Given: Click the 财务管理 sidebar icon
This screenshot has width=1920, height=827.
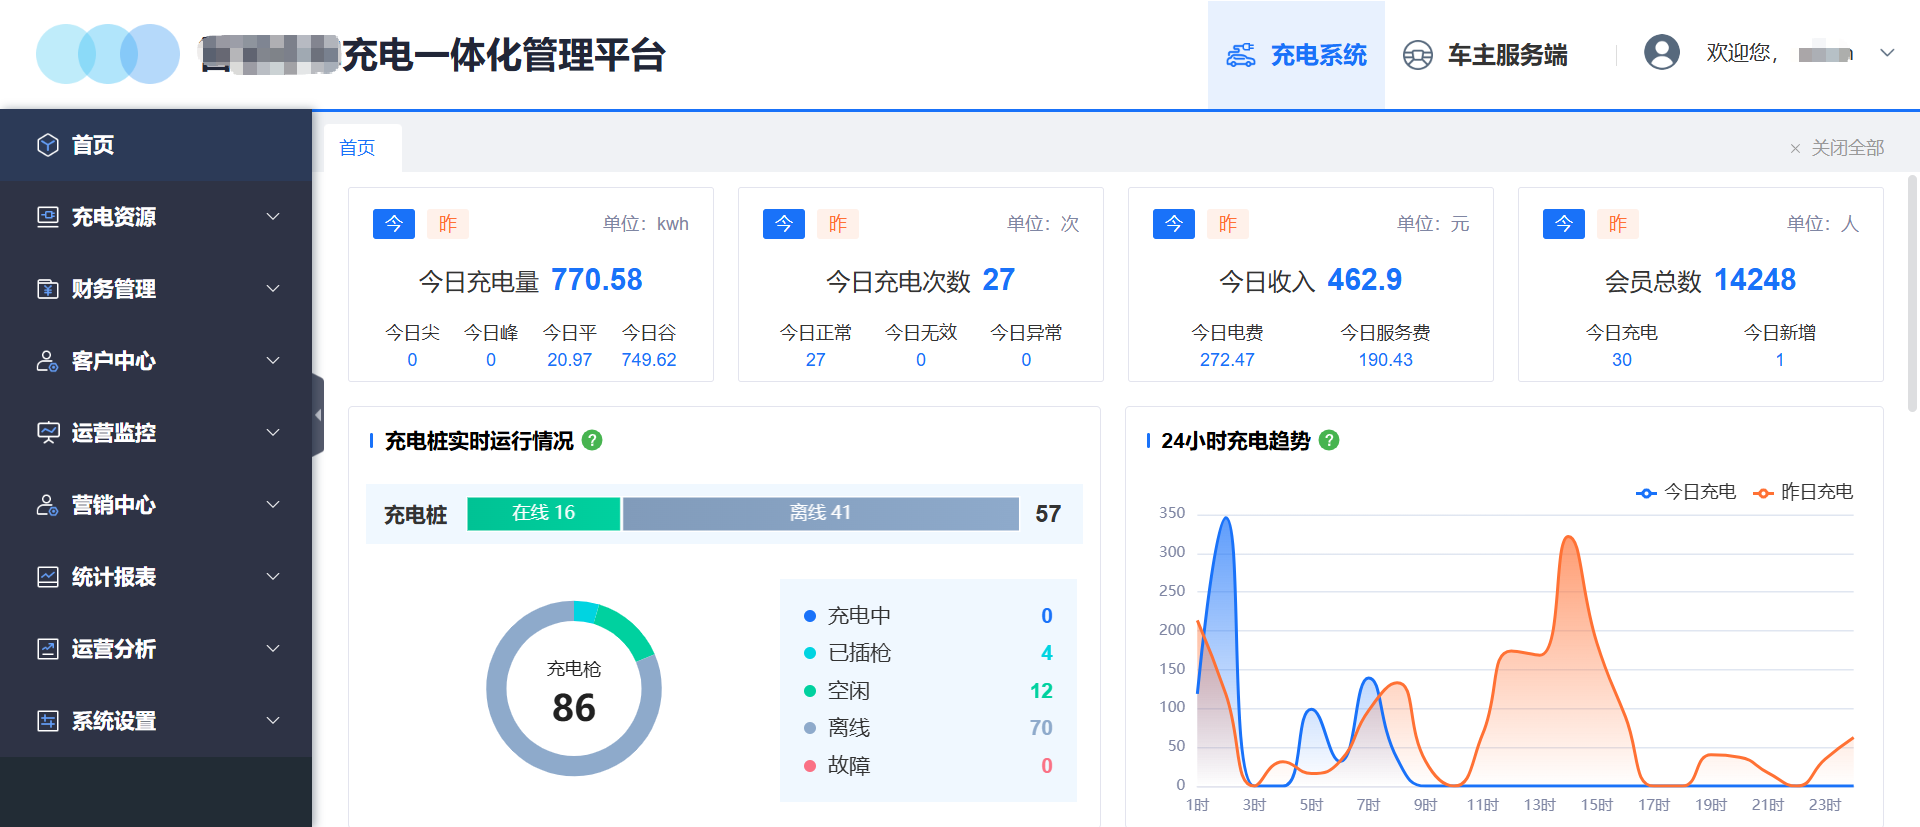Looking at the screenshot, I should (48, 289).
